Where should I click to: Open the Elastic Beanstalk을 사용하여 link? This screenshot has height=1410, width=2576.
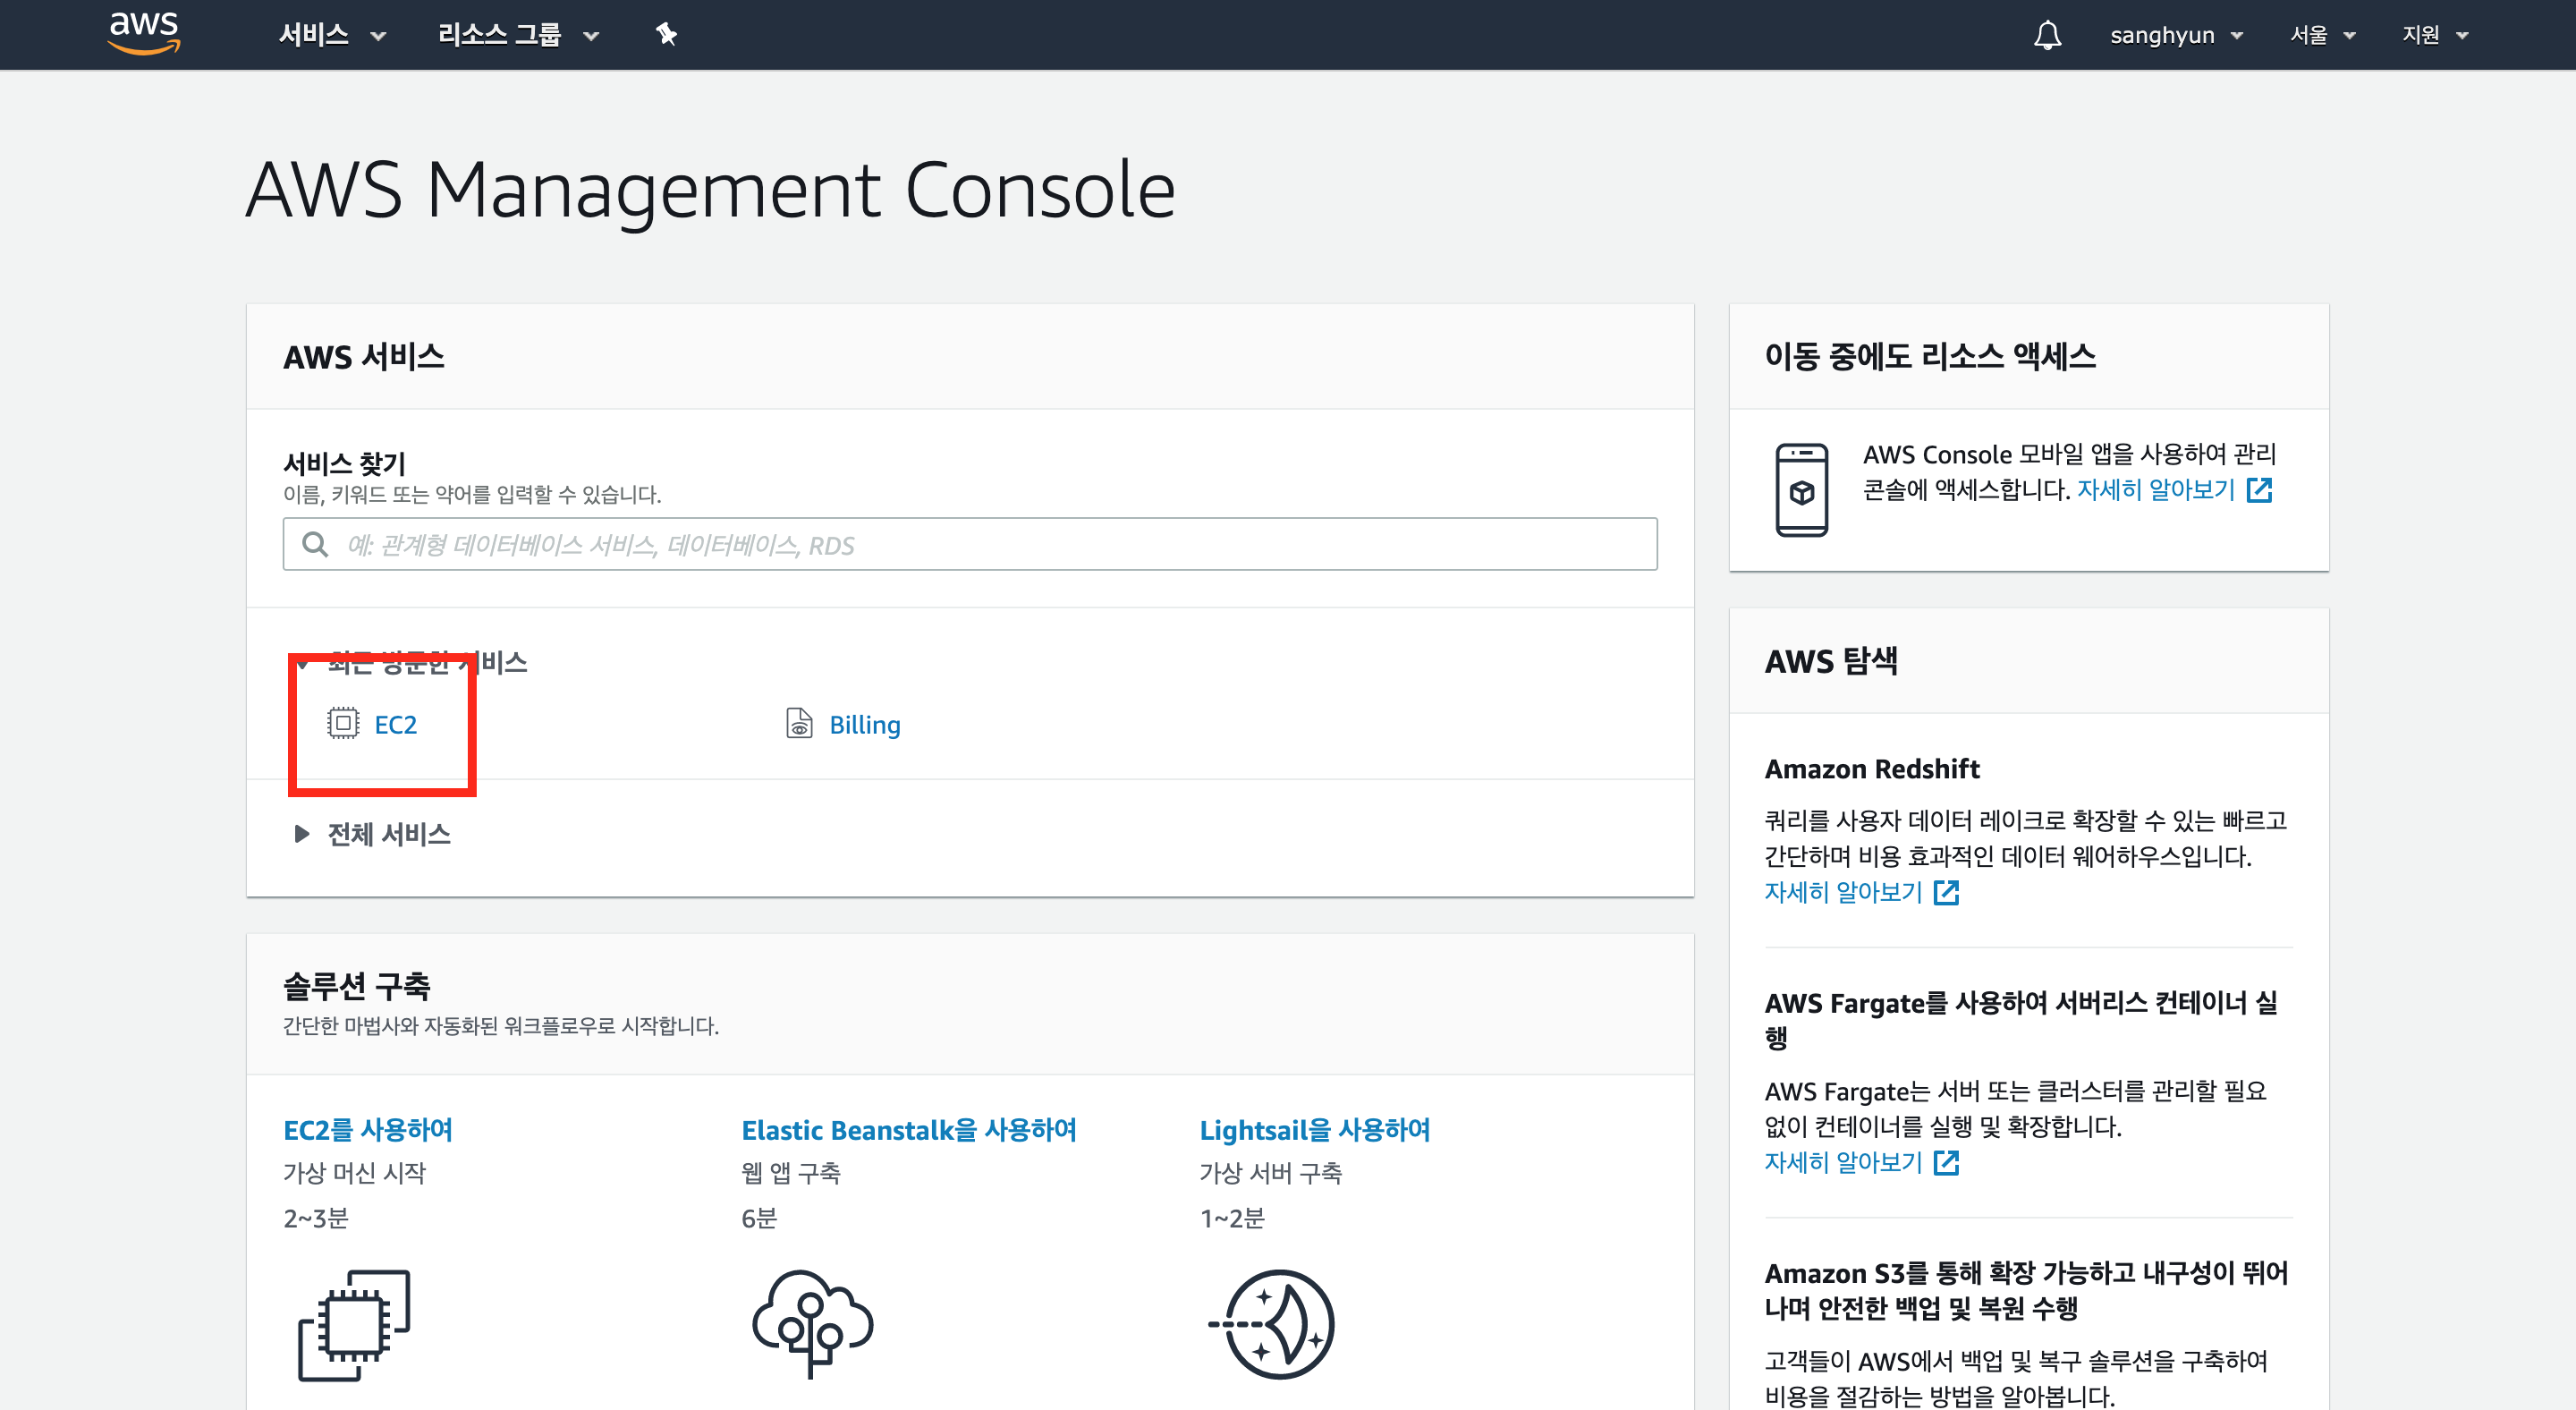908,1130
